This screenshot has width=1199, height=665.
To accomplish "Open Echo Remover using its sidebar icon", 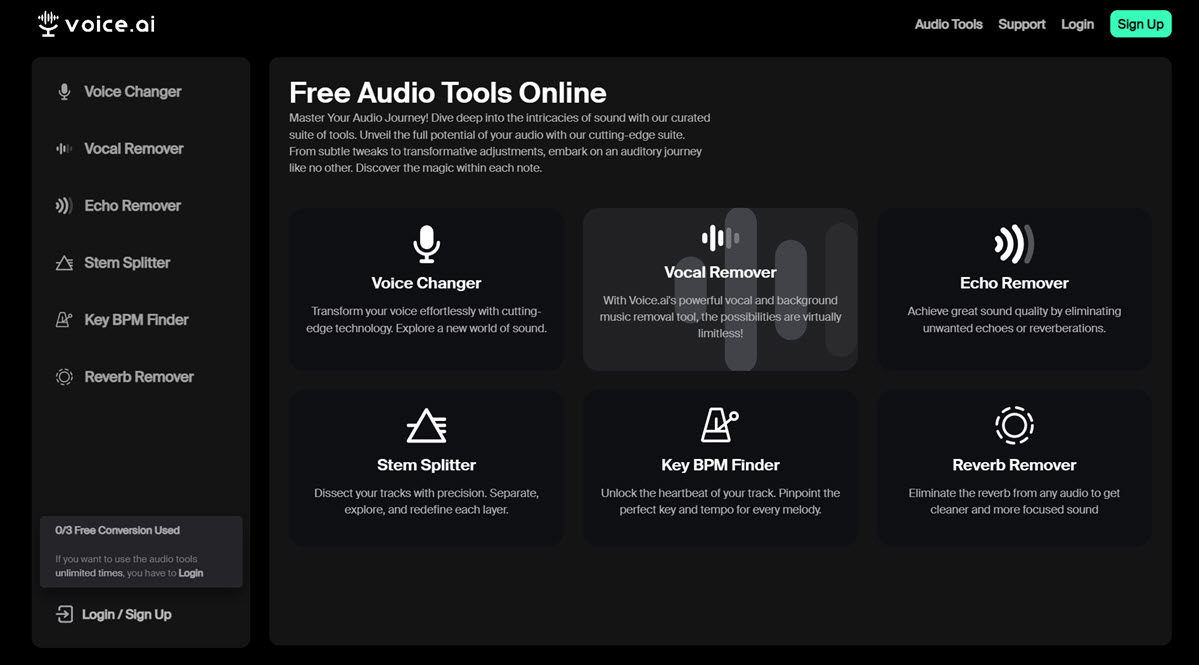I will (x=63, y=205).
